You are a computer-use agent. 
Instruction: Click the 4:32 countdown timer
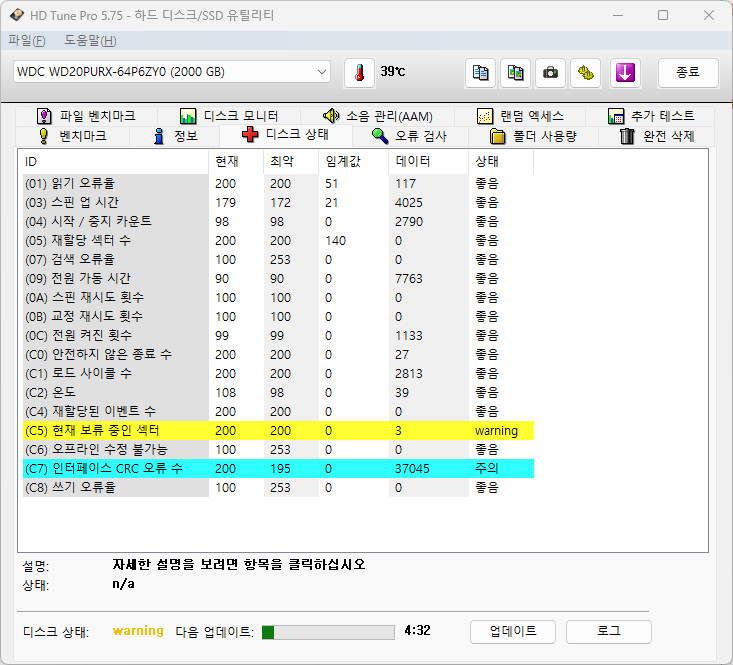click(417, 630)
